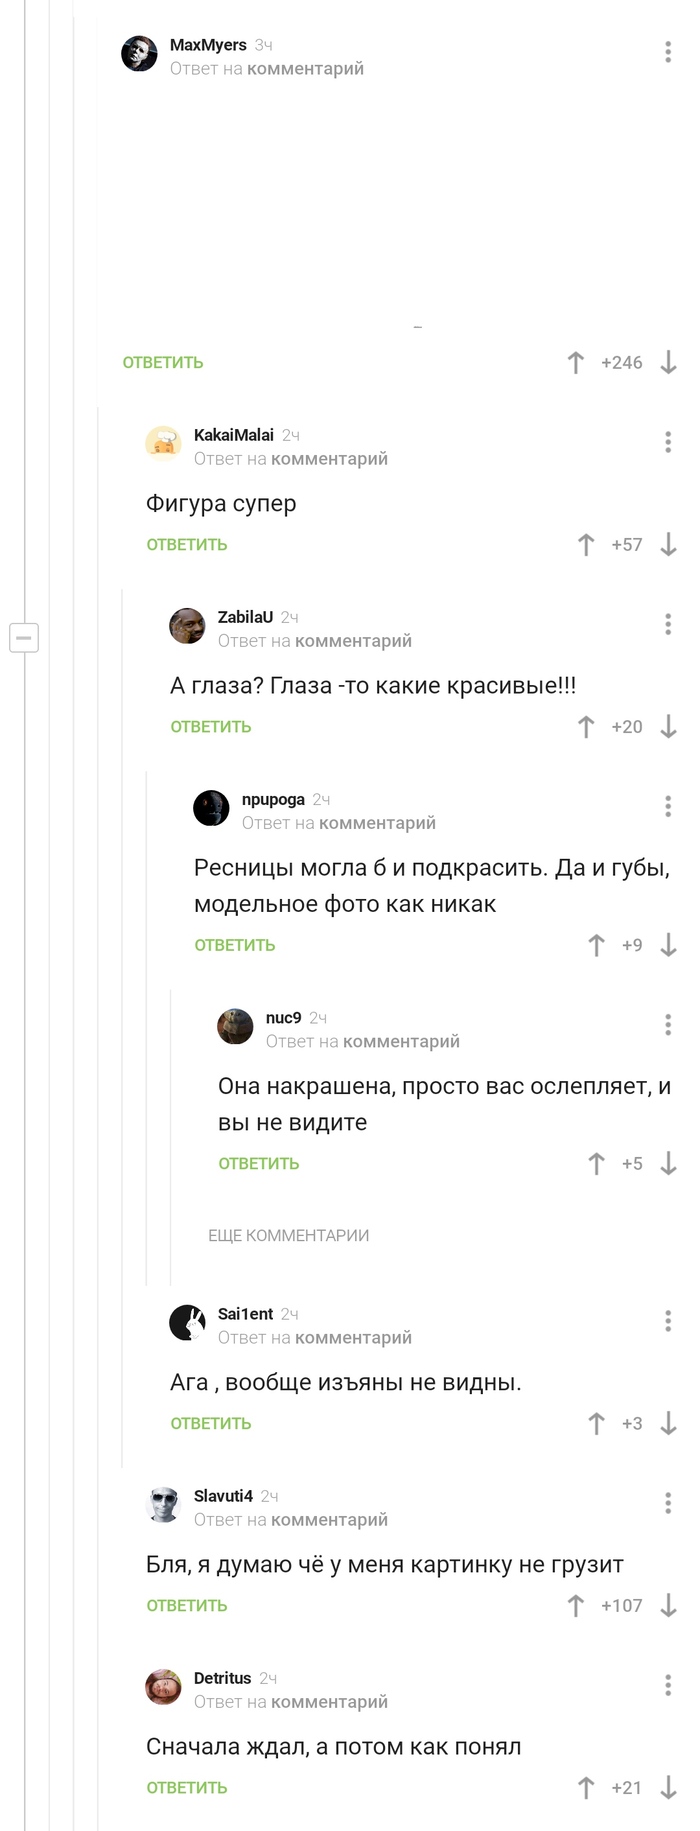Viewport: 700px width, 1831px height.
Task: Downvote npupoga's comment with +9 rating
Action: pos(669,945)
